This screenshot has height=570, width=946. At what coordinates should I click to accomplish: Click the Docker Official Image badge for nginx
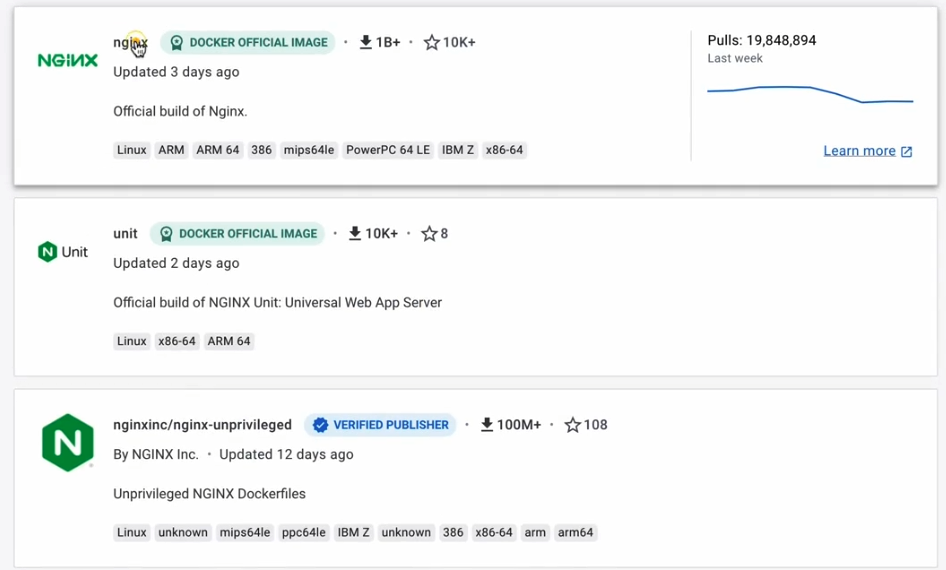(247, 42)
